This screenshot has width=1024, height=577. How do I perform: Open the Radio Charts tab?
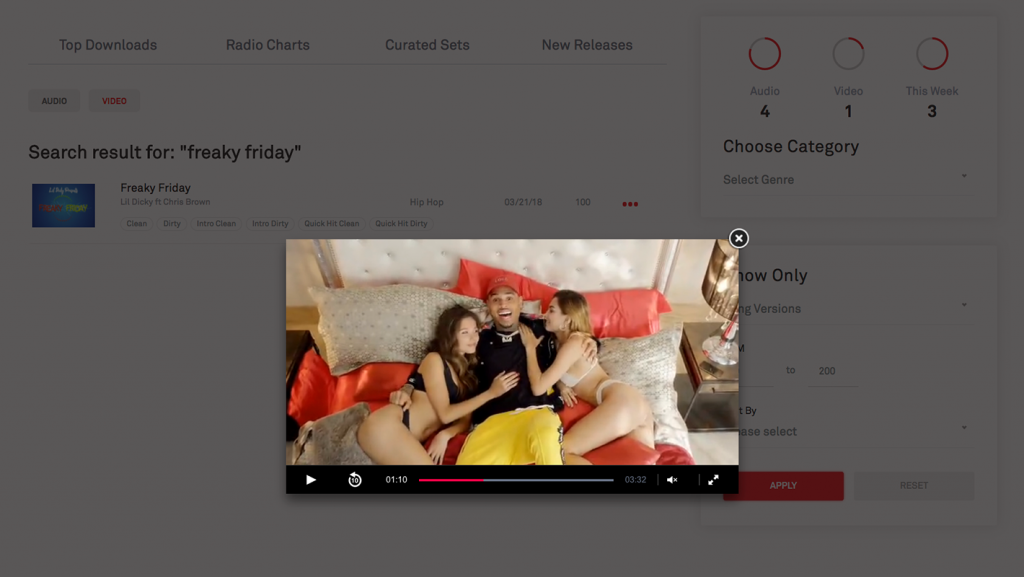267,45
